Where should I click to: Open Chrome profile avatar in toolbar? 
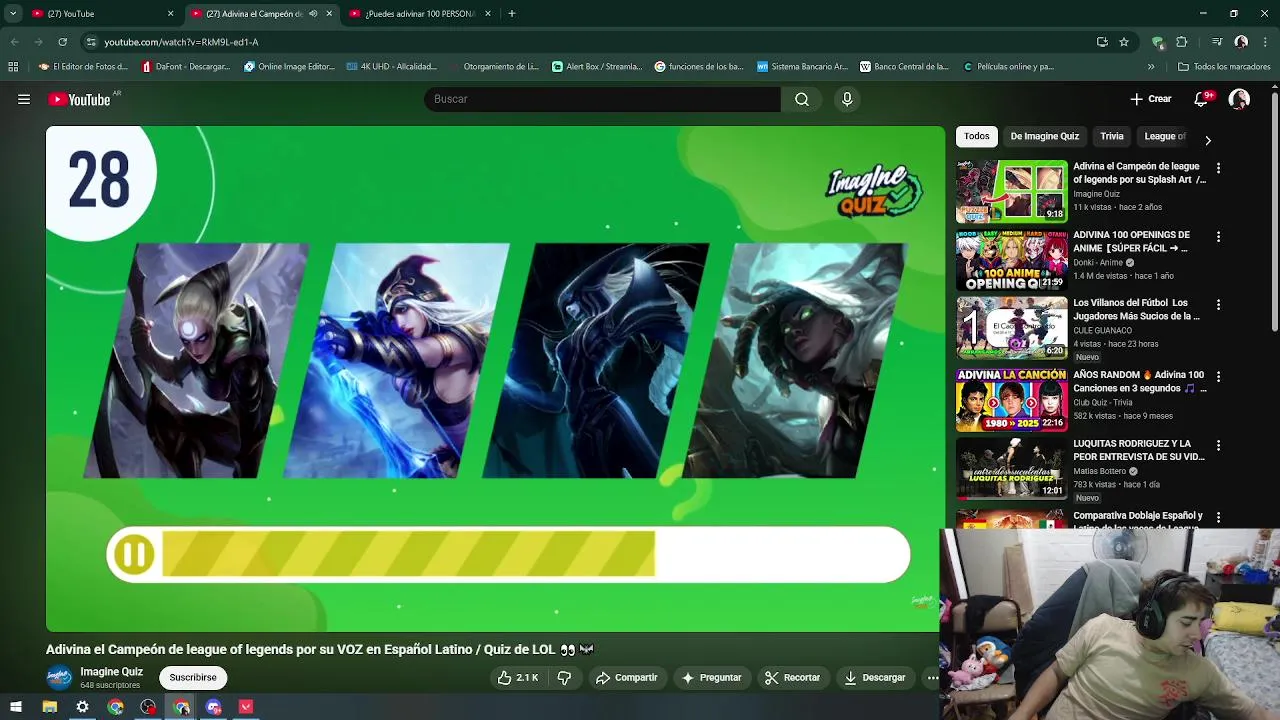(x=1241, y=42)
